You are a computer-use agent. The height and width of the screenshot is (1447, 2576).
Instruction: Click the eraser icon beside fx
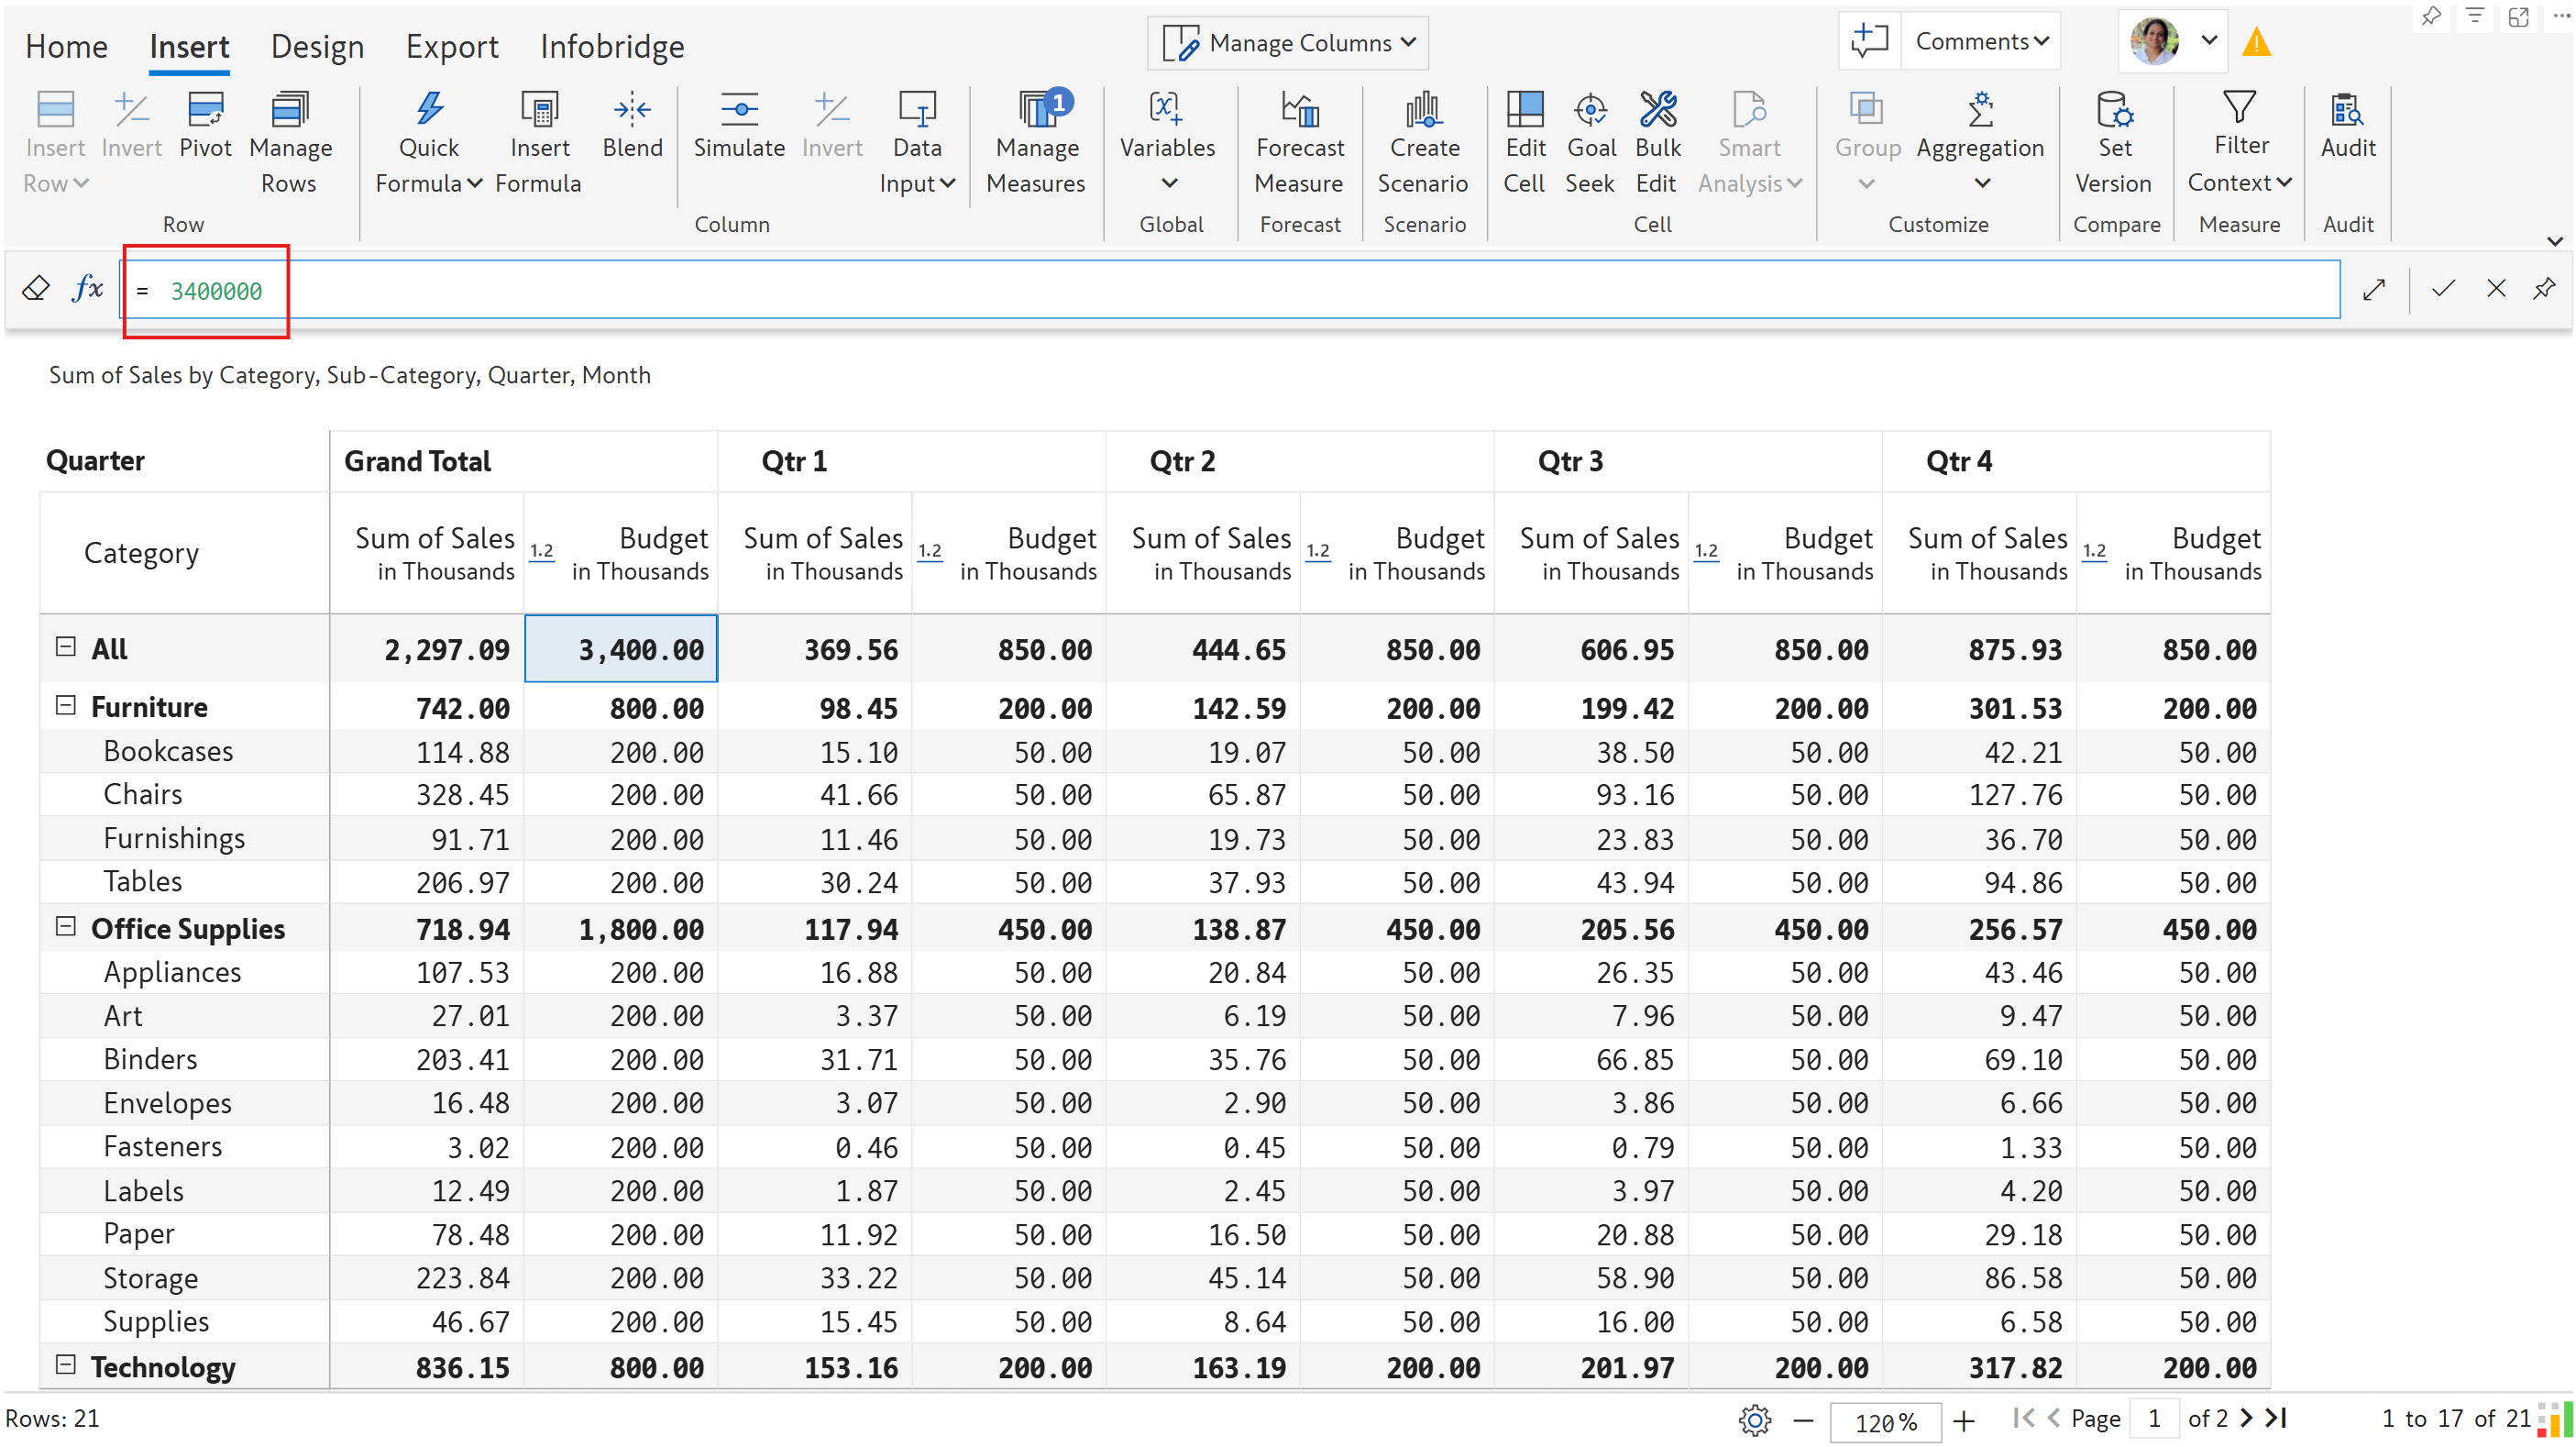tap(36, 289)
